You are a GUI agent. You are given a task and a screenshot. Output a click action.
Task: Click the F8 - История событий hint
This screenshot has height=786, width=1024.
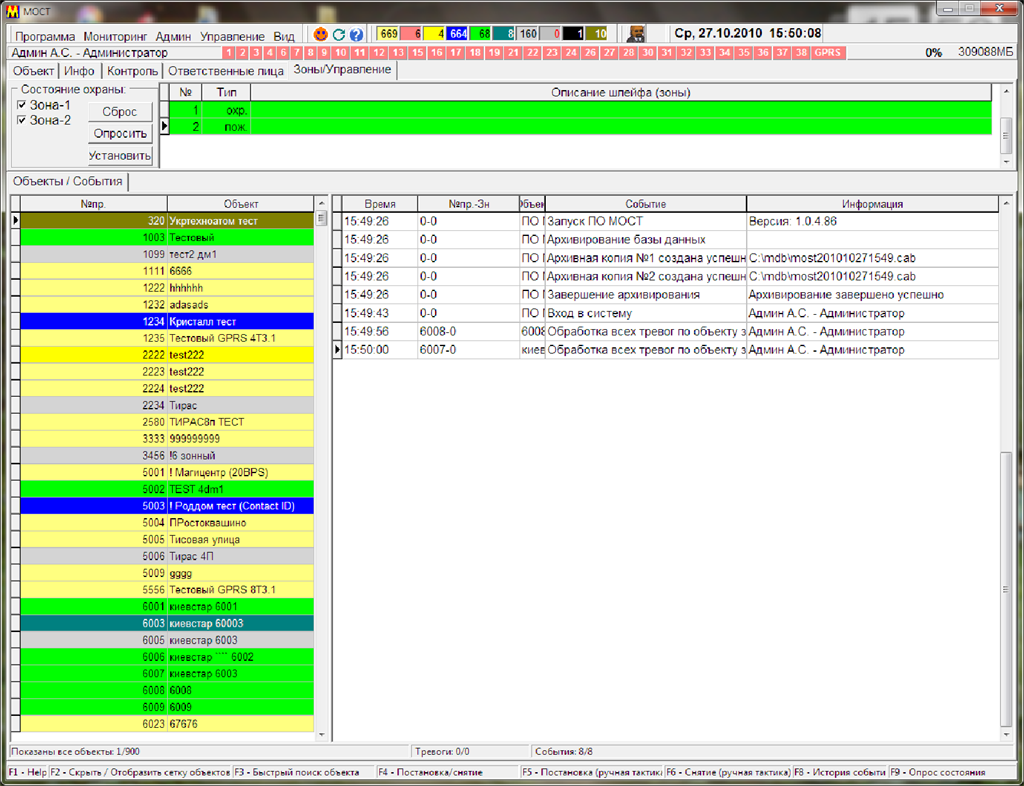pyautogui.click(x=840, y=772)
